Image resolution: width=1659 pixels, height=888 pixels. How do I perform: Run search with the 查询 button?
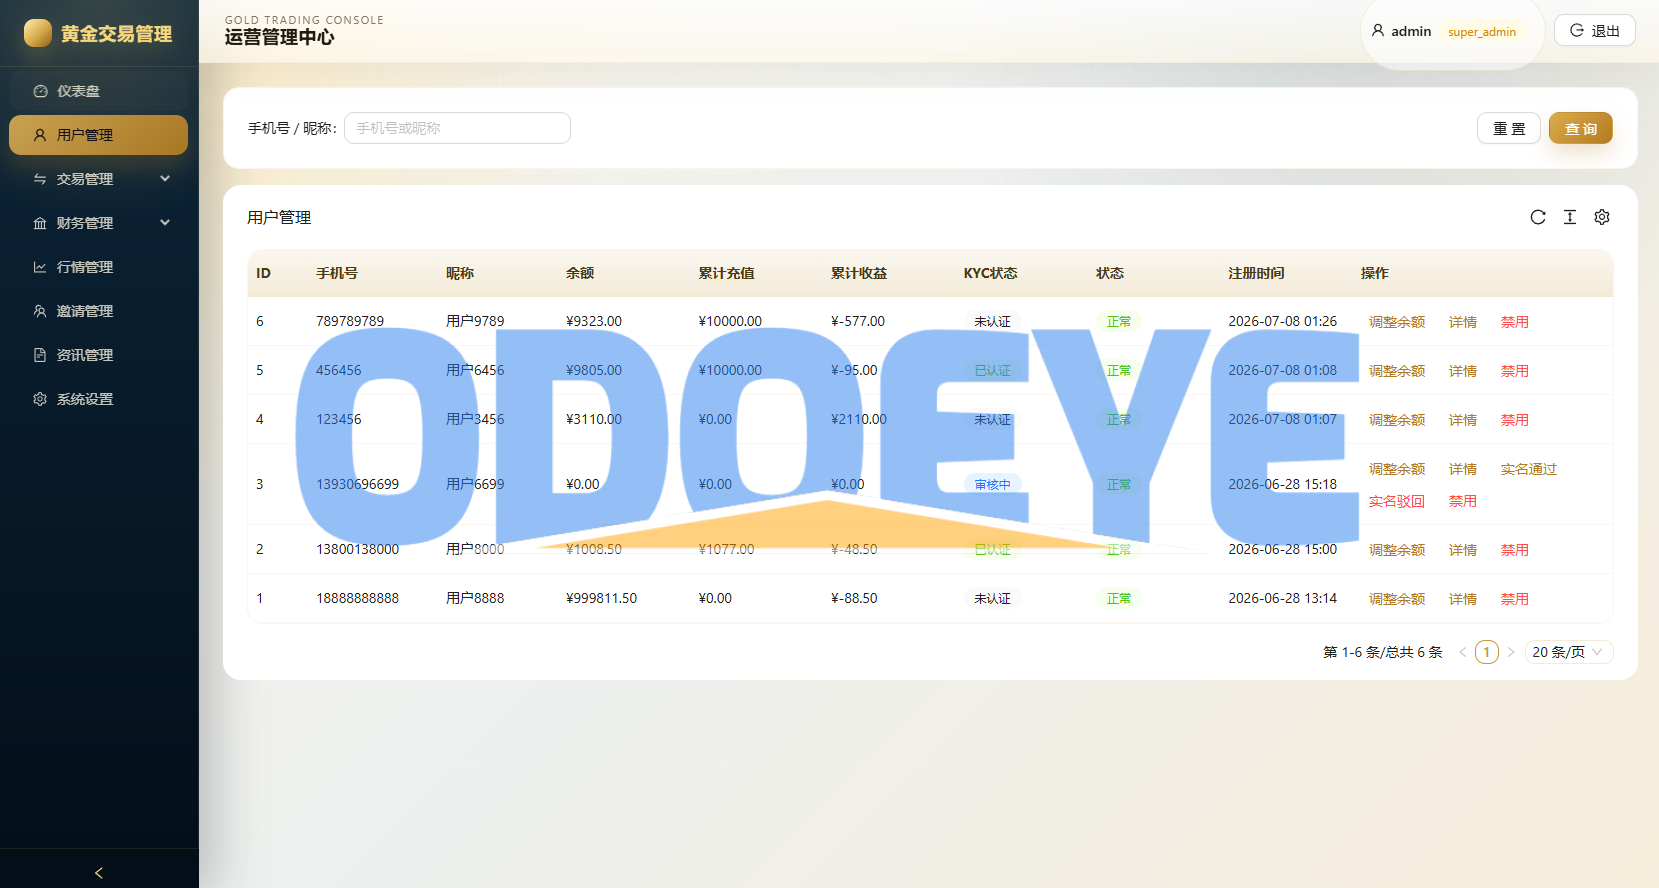pyautogui.click(x=1580, y=128)
